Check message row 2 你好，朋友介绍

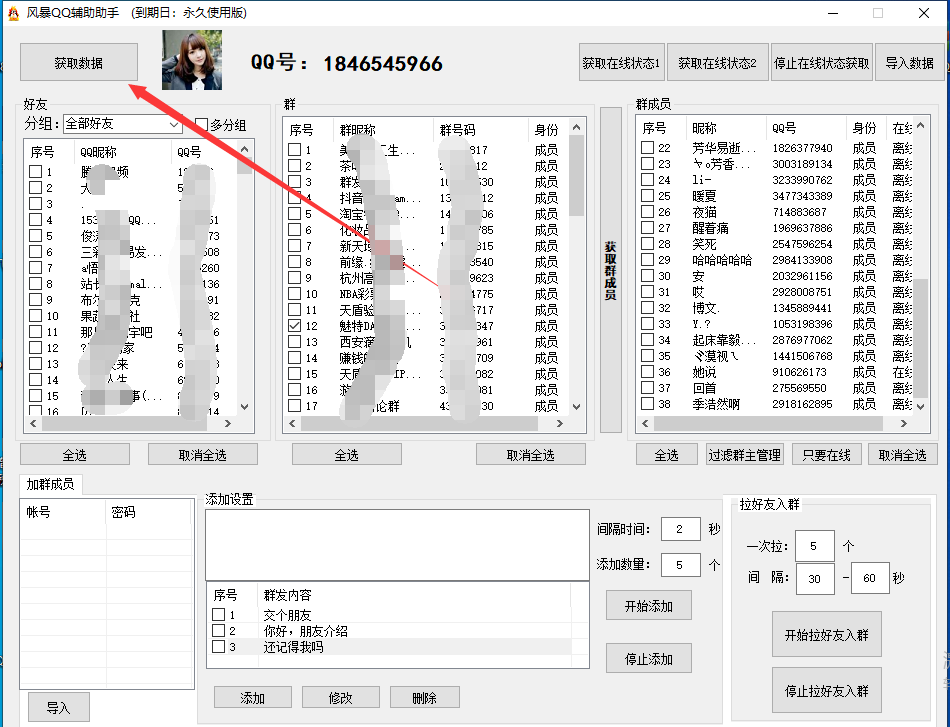(219, 631)
